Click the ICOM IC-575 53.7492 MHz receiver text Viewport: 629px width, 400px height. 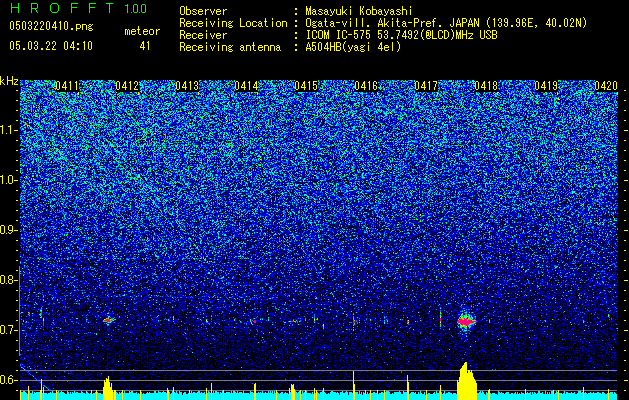point(401,35)
